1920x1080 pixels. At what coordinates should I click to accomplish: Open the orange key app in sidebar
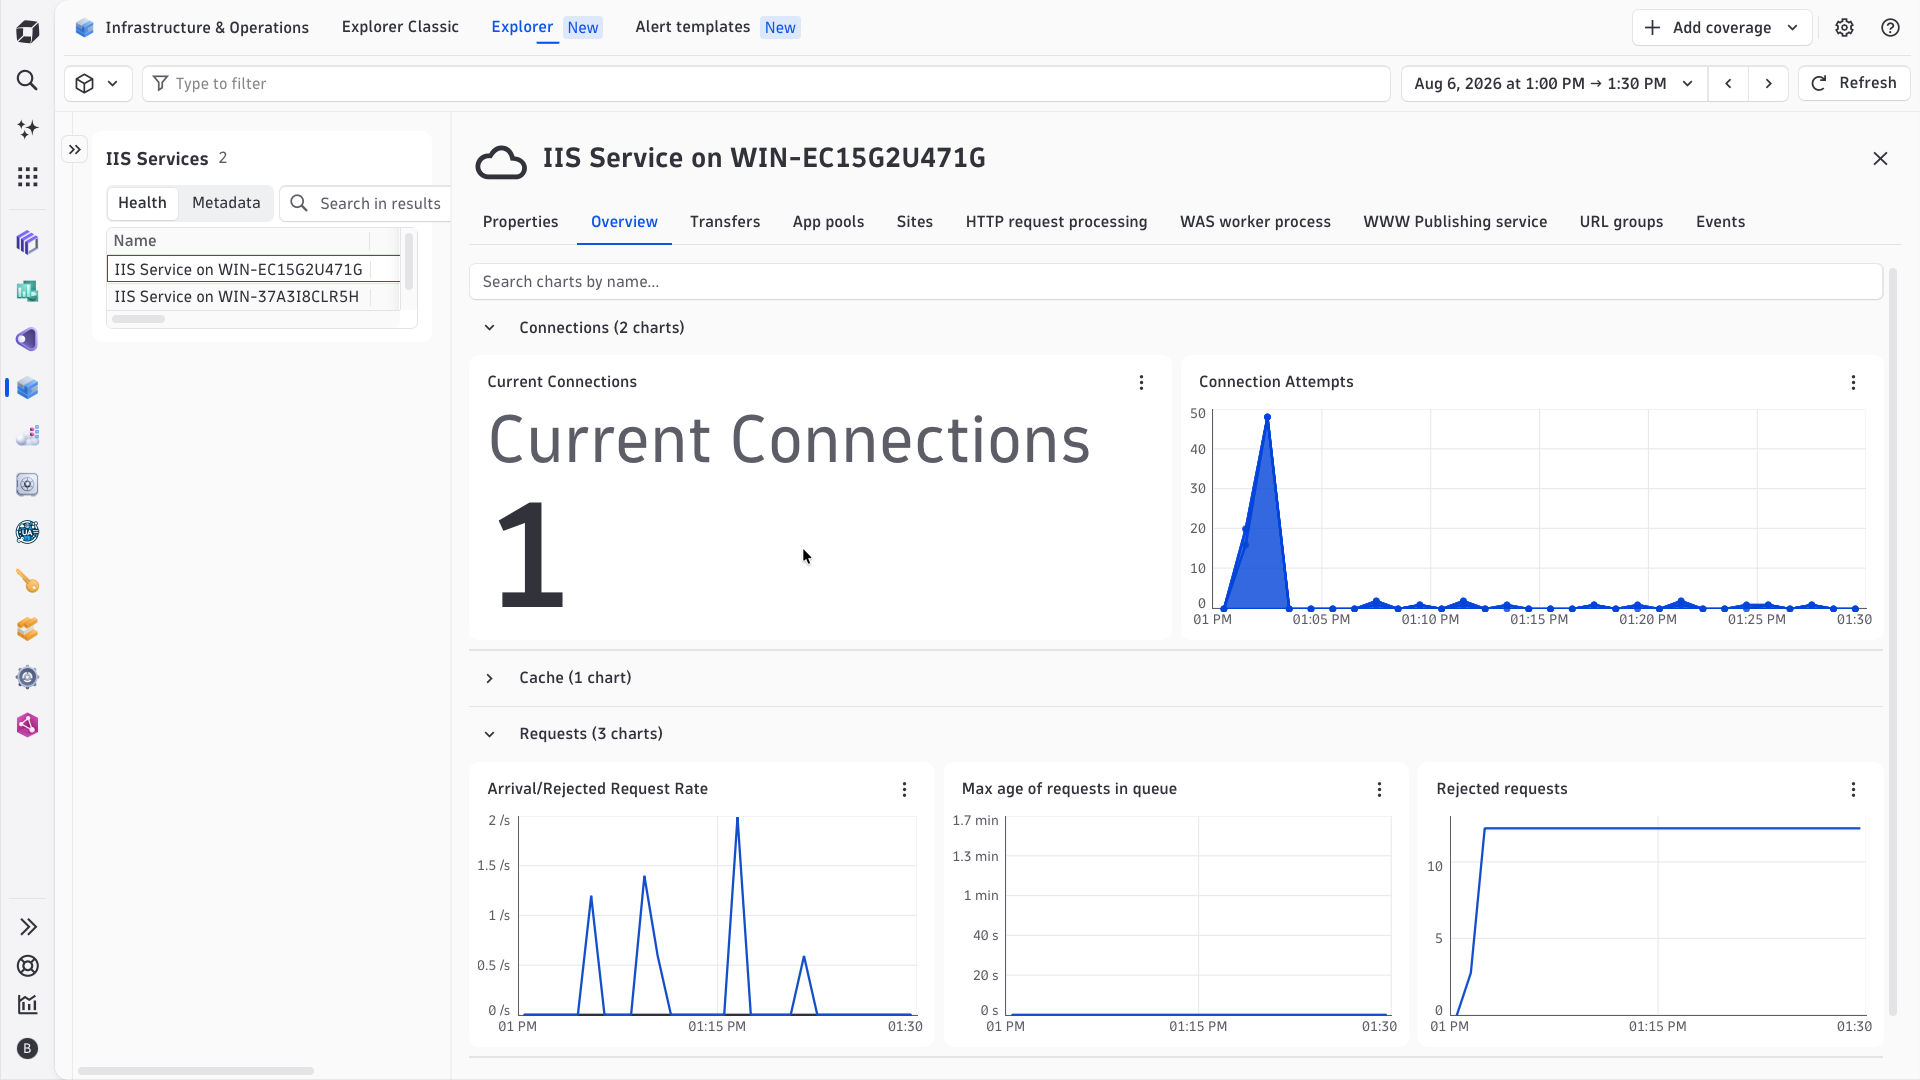tap(28, 581)
